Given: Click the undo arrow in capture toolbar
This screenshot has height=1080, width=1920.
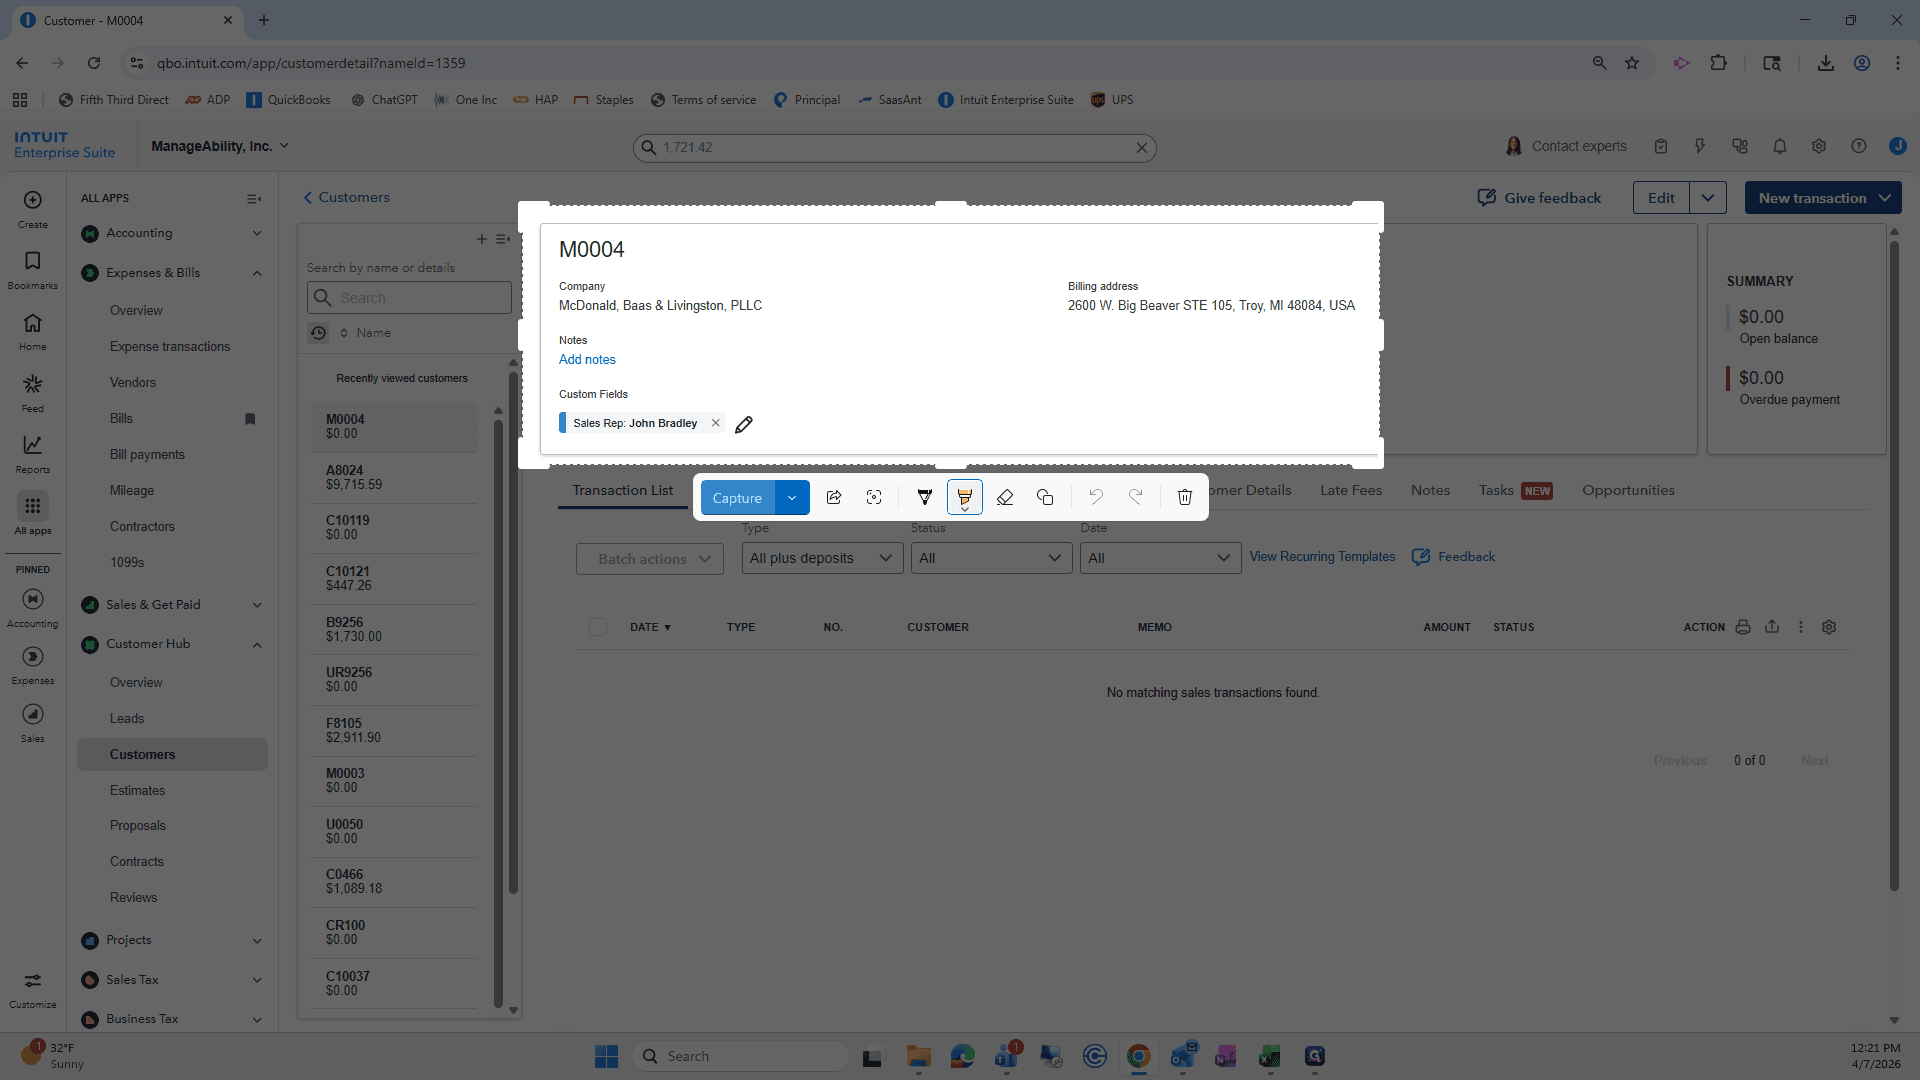Looking at the screenshot, I should pos(1096,497).
